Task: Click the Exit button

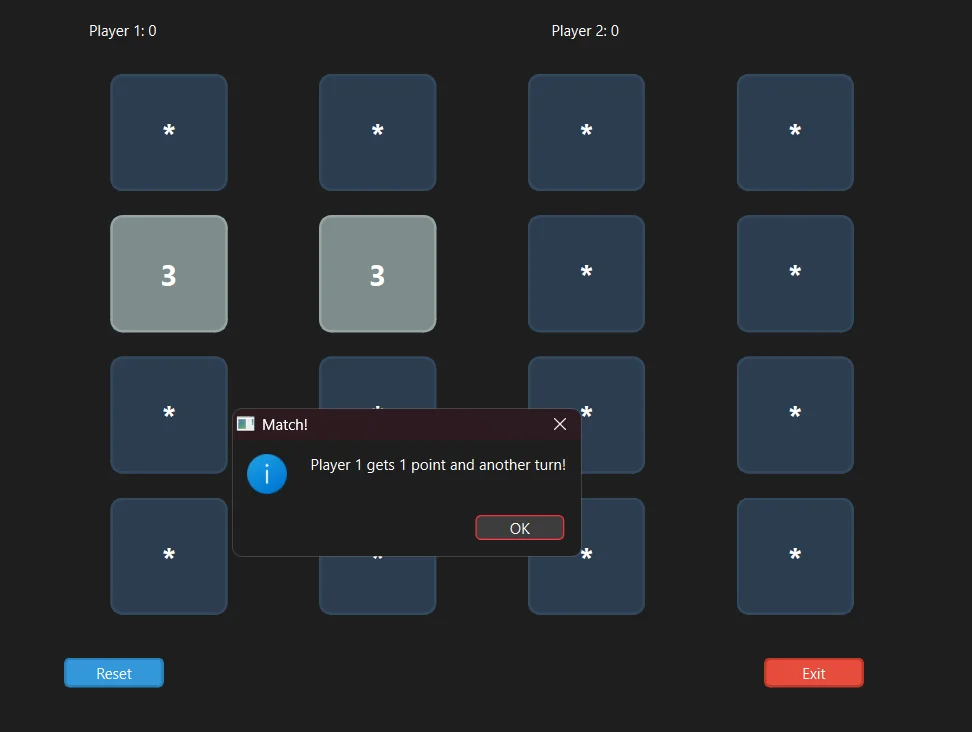Action: (x=813, y=672)
